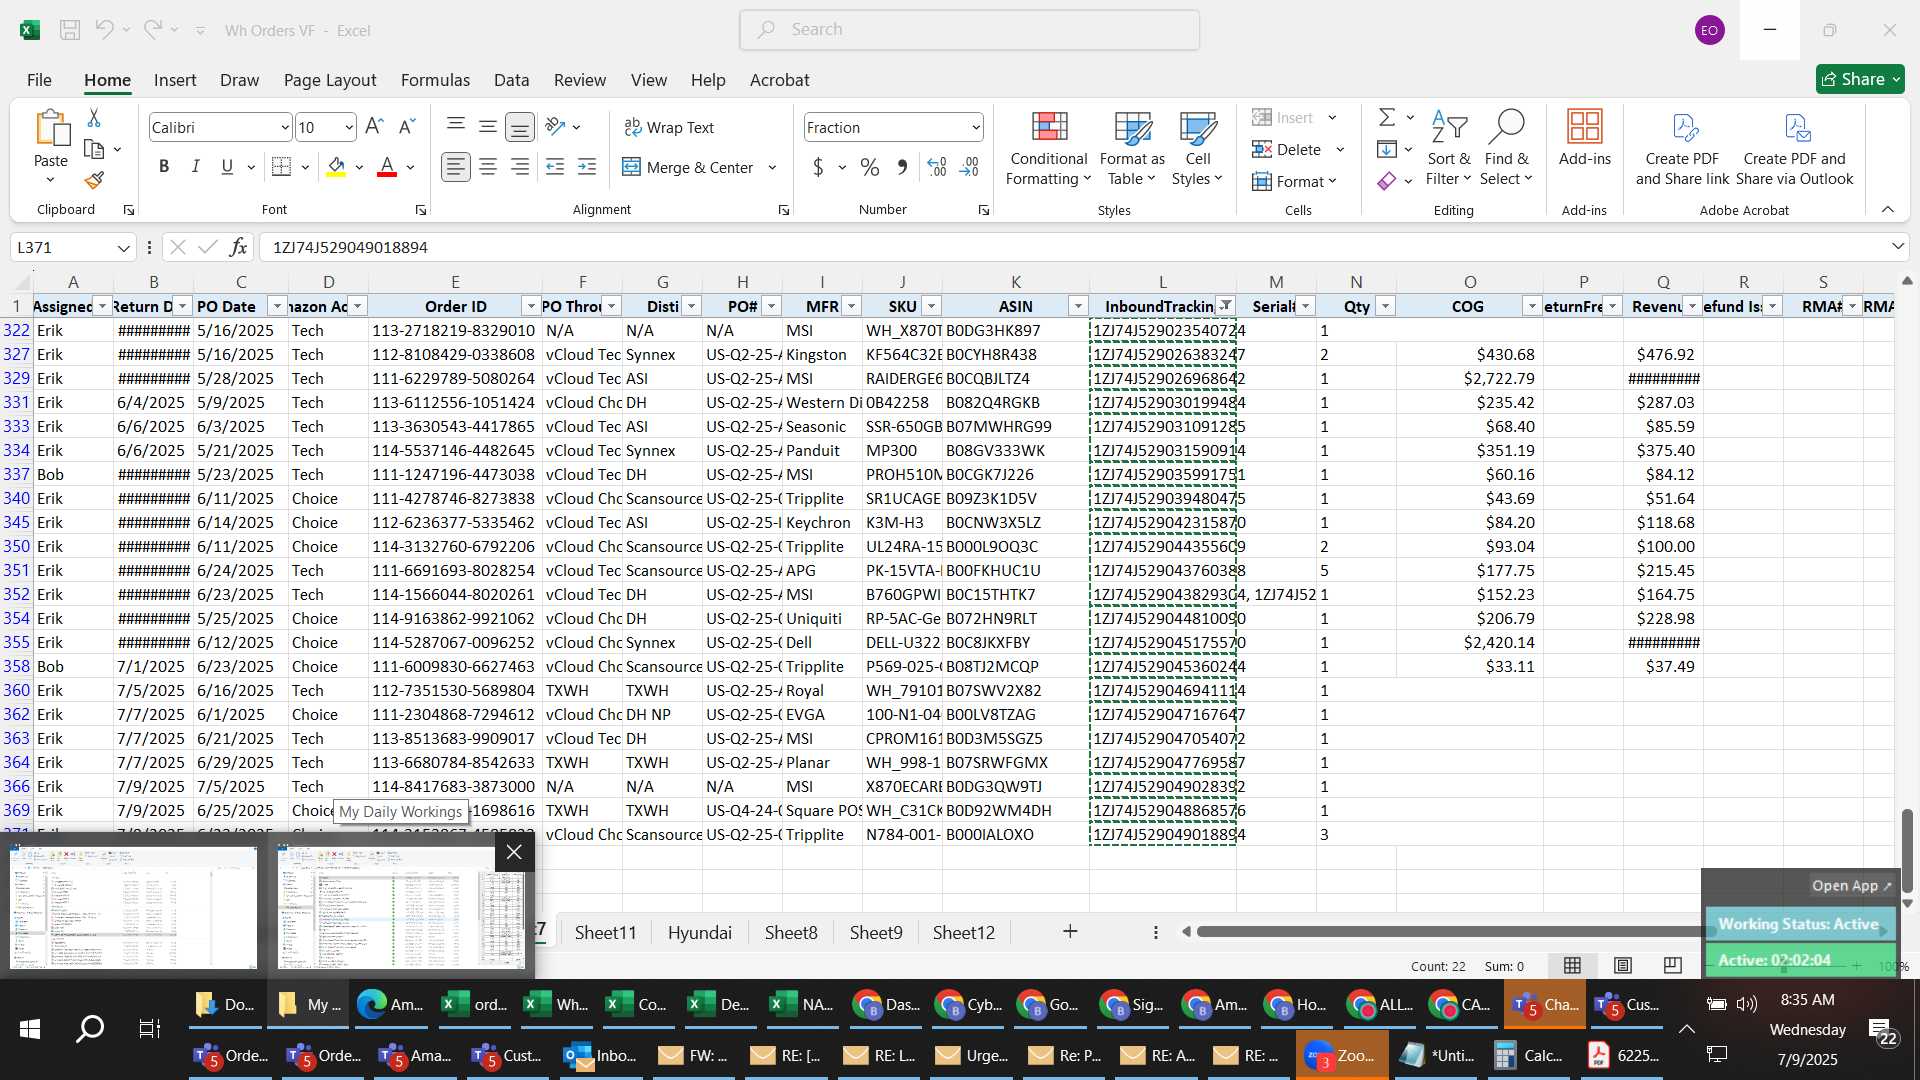The image size is (1920, 1080).
Task: Apply the red font color
Action: (x=387, y=167)
